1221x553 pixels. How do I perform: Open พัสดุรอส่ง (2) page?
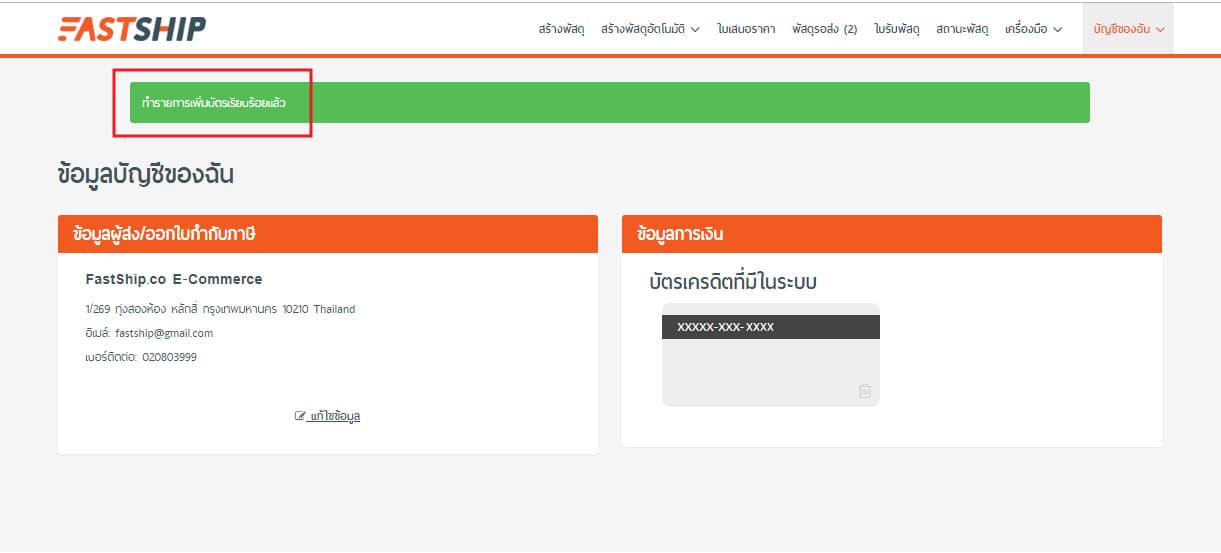(x=824, y=29)
